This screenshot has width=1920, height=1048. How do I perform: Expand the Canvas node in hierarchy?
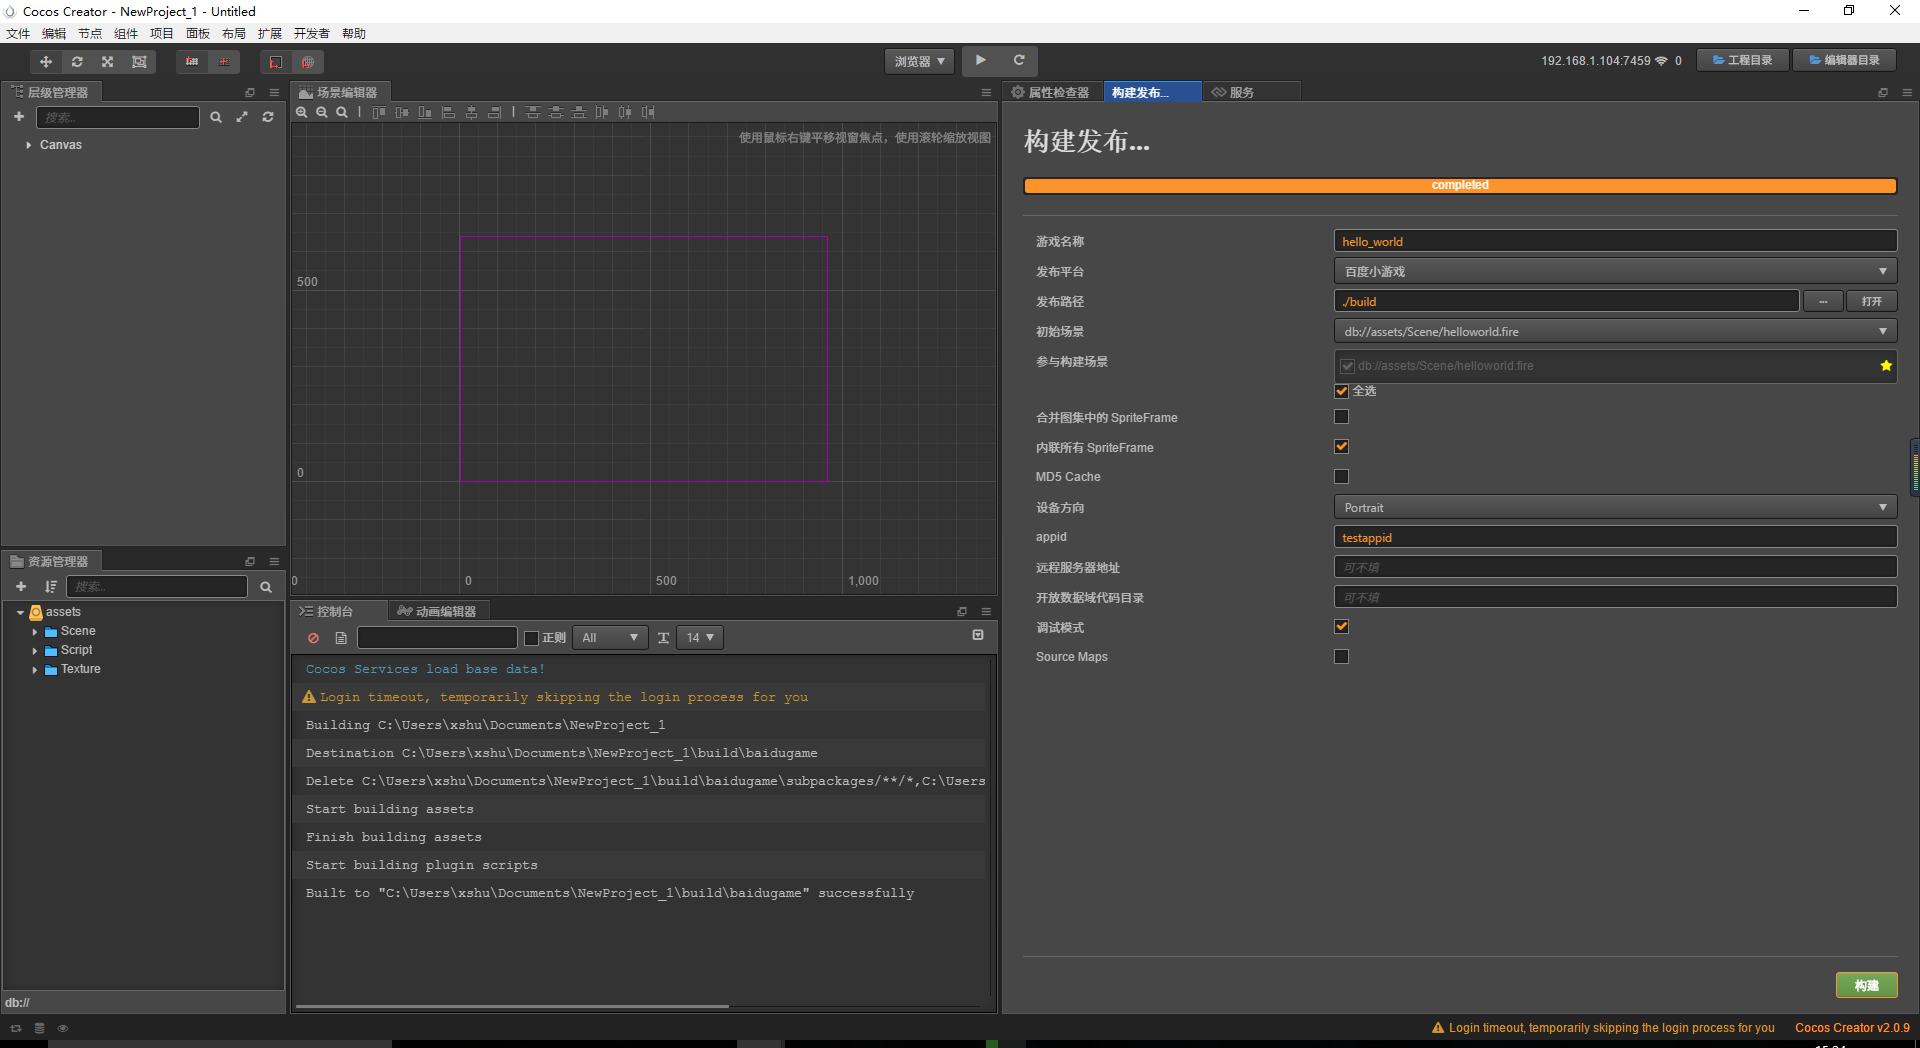click(28, 145)
